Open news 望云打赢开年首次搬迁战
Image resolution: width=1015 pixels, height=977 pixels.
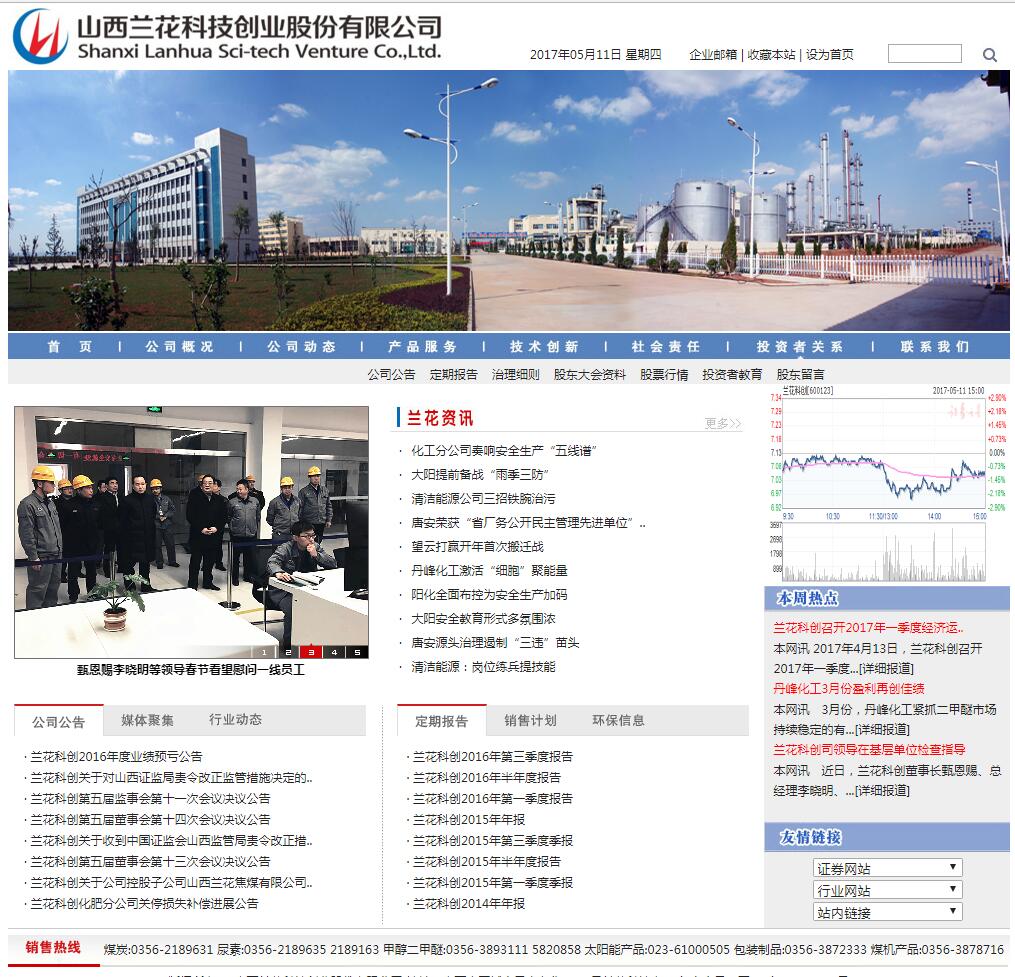[477, 546]
